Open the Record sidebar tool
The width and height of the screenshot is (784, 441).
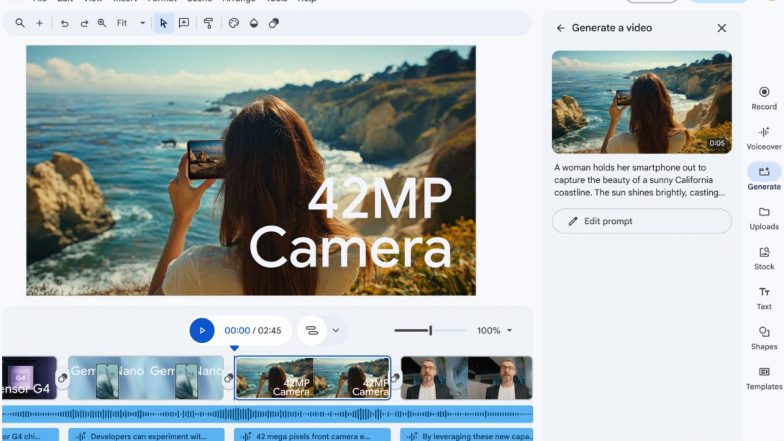pyautogui.click(x=764, y=98)
